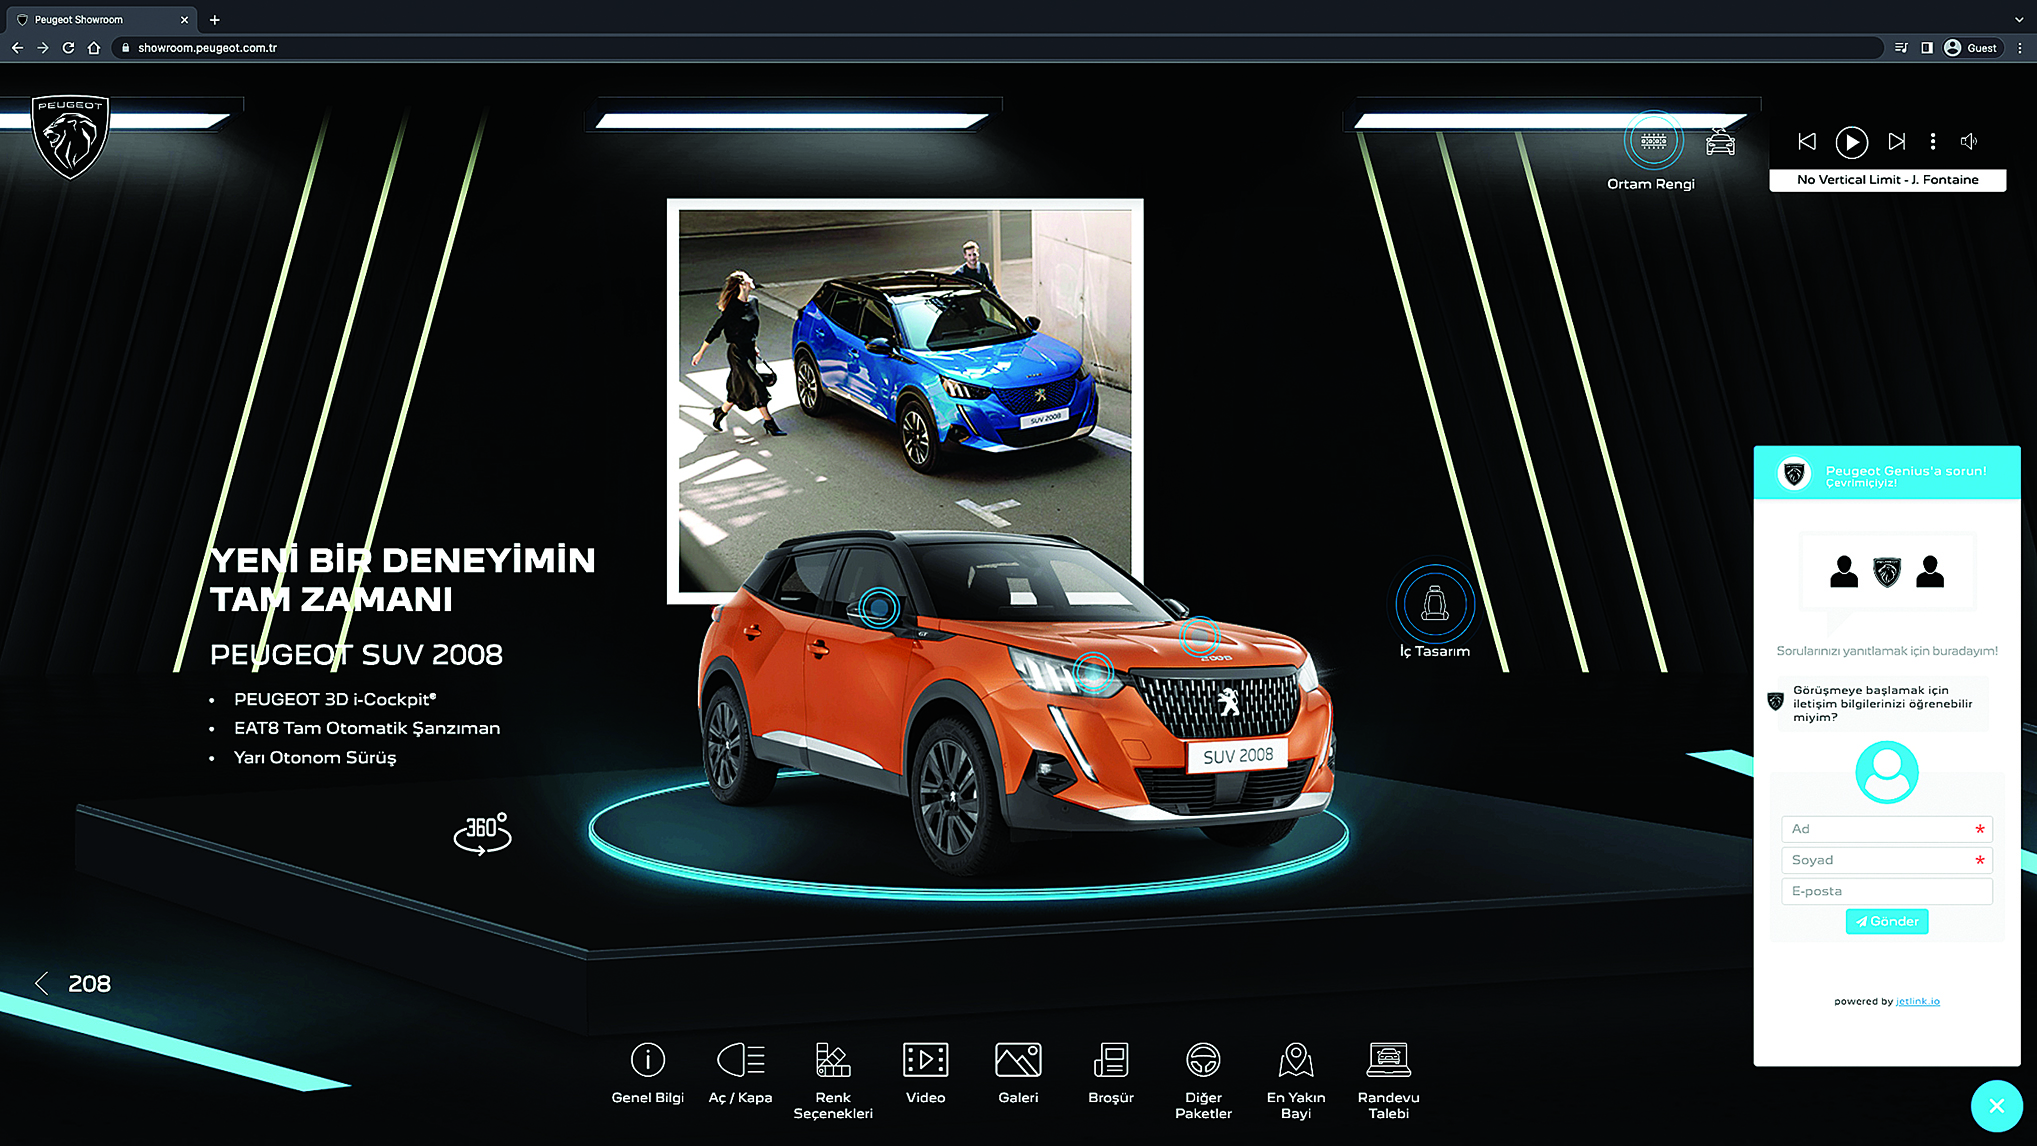The height and width of the screenshot is (1146, 2037).
Task: Rotate car with 360 icon
Action: [x=482, y=832]
